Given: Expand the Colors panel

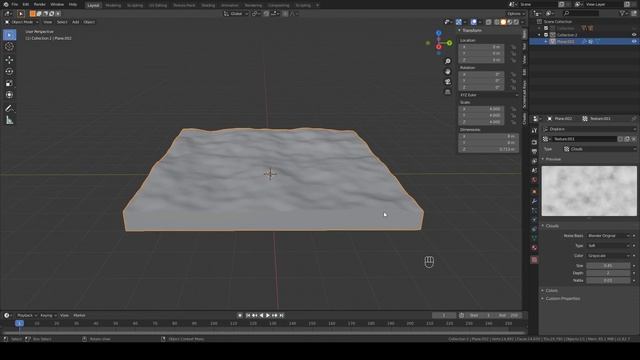Looking at the screenshot, I should click(550, 291).
